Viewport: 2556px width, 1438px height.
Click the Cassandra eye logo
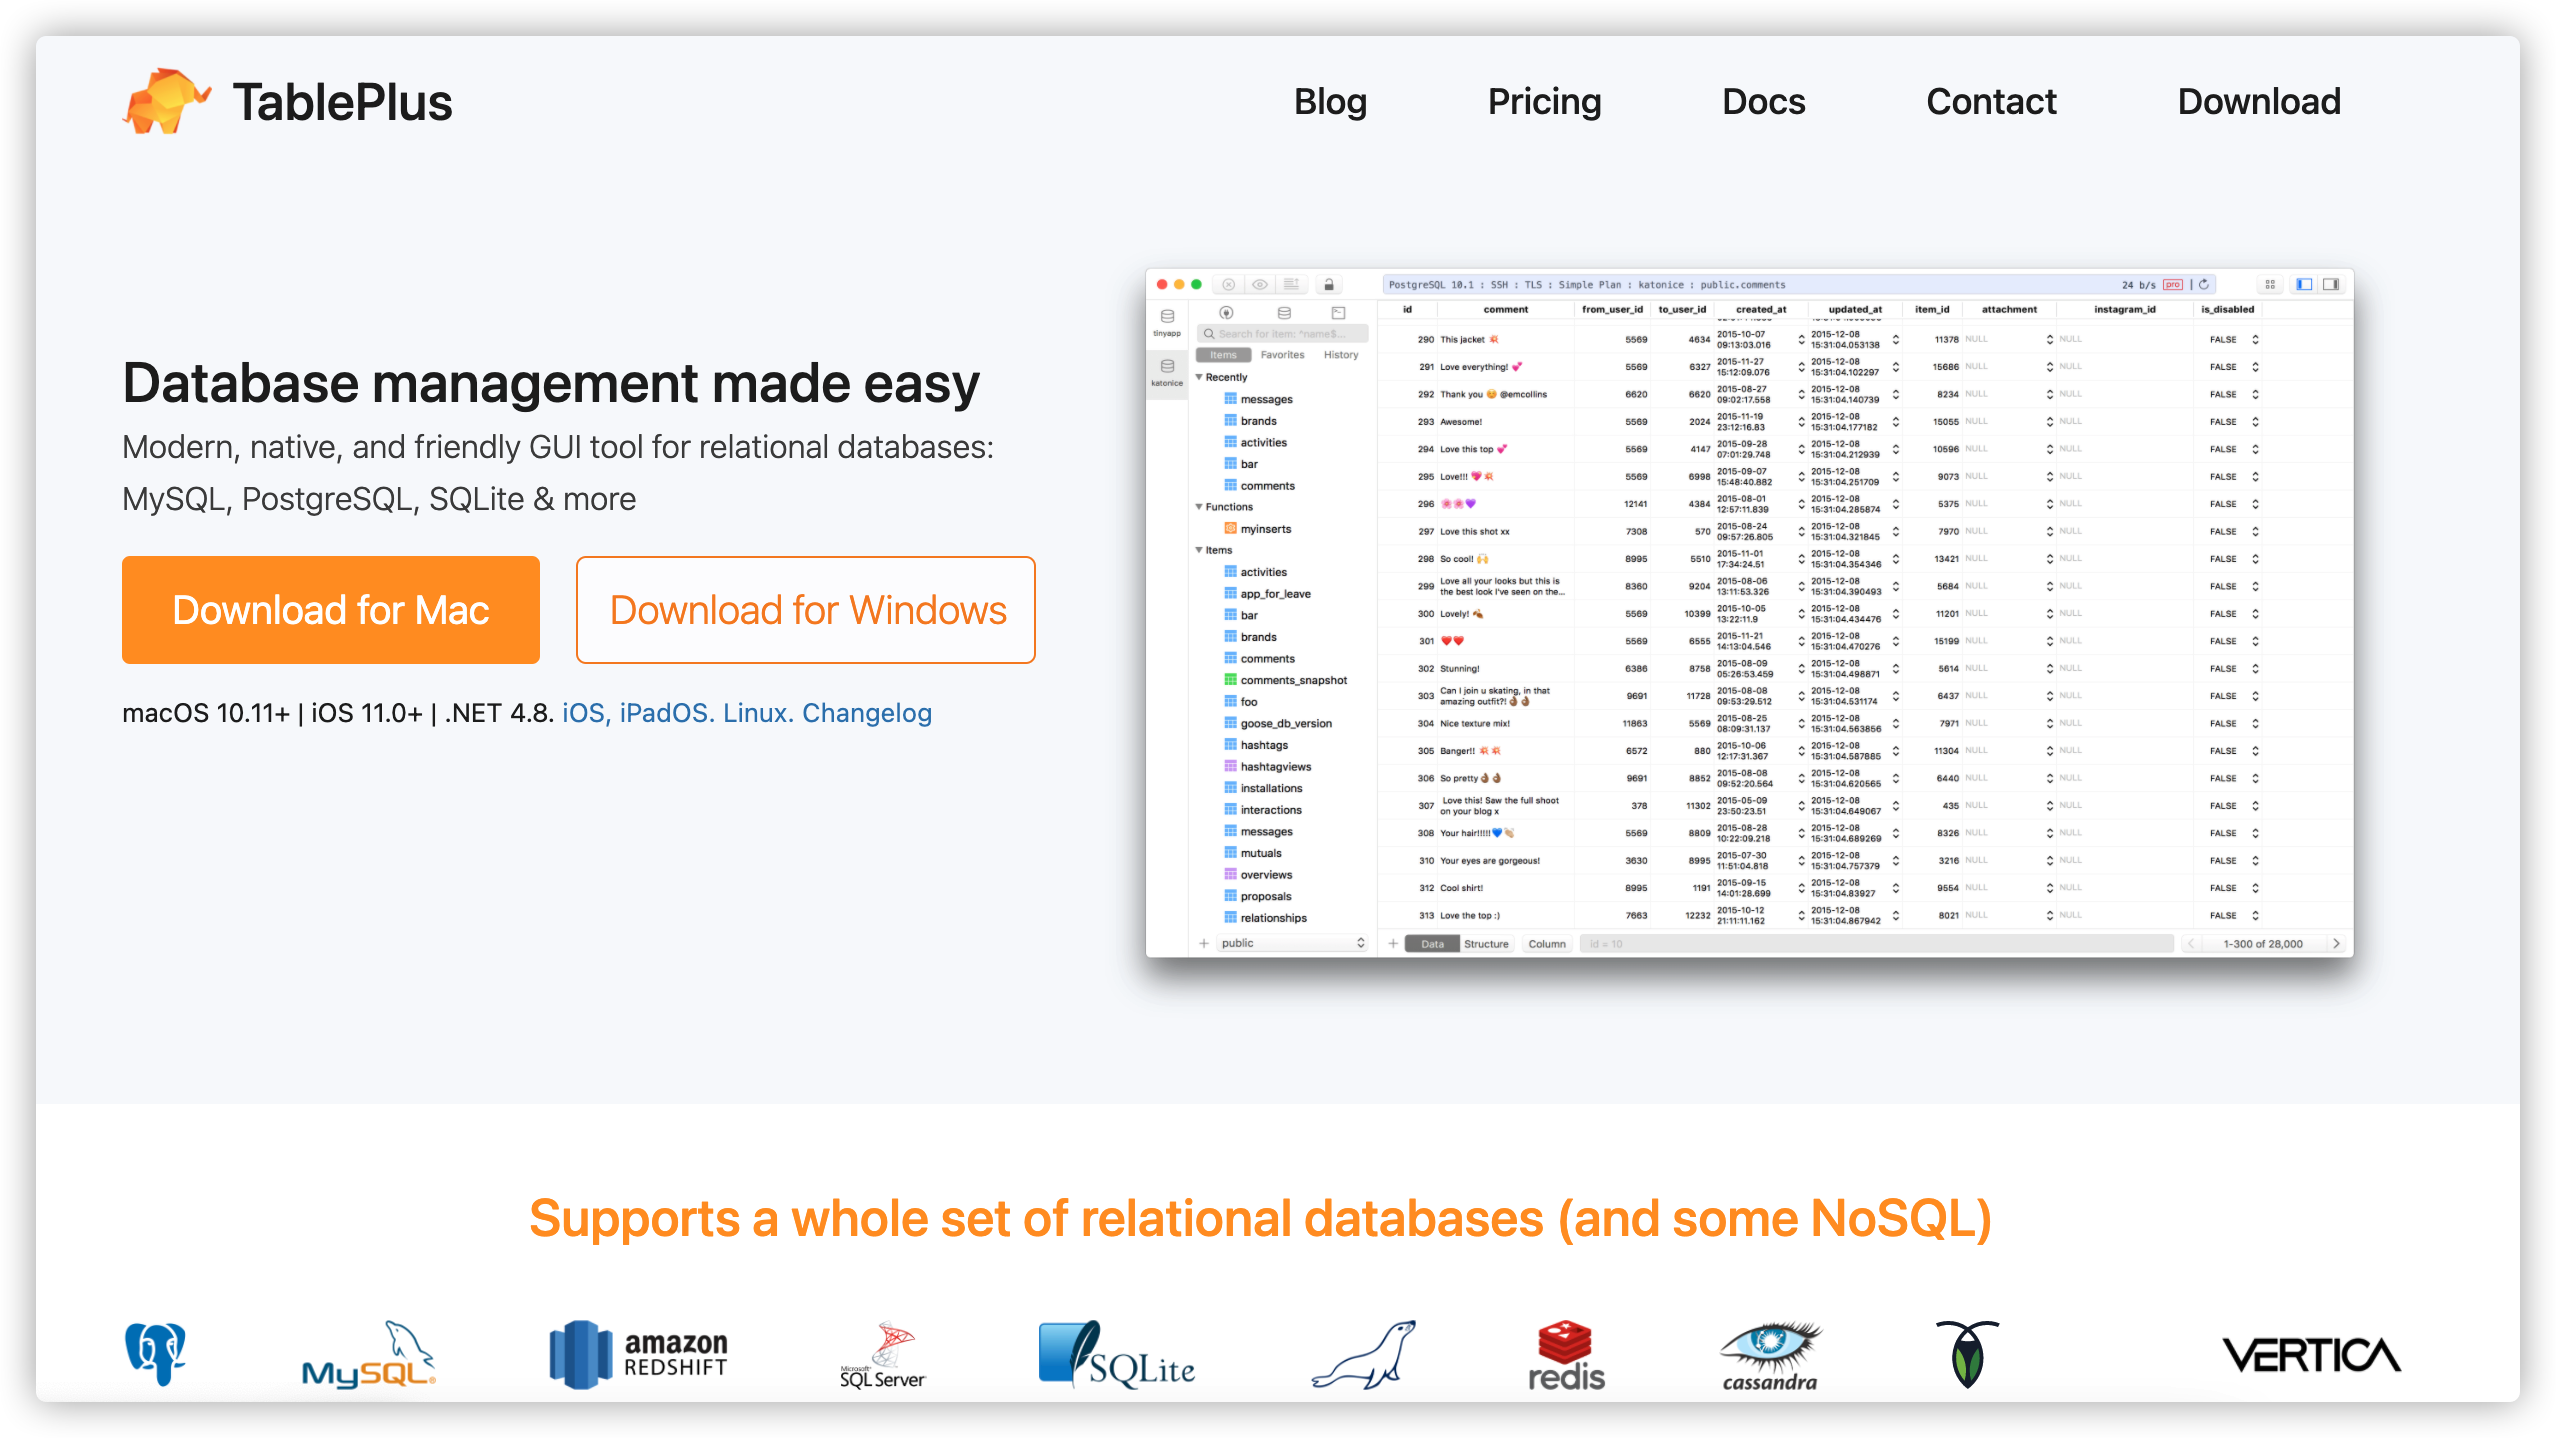[x=1770, y=1356]
